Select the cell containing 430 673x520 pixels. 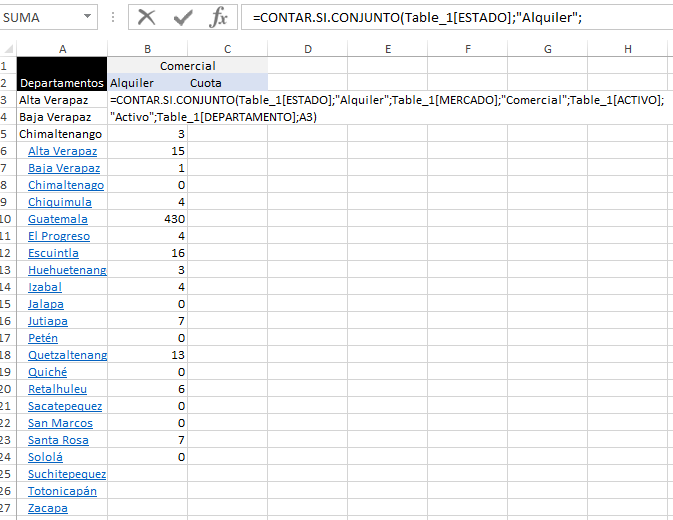(147, 219)
